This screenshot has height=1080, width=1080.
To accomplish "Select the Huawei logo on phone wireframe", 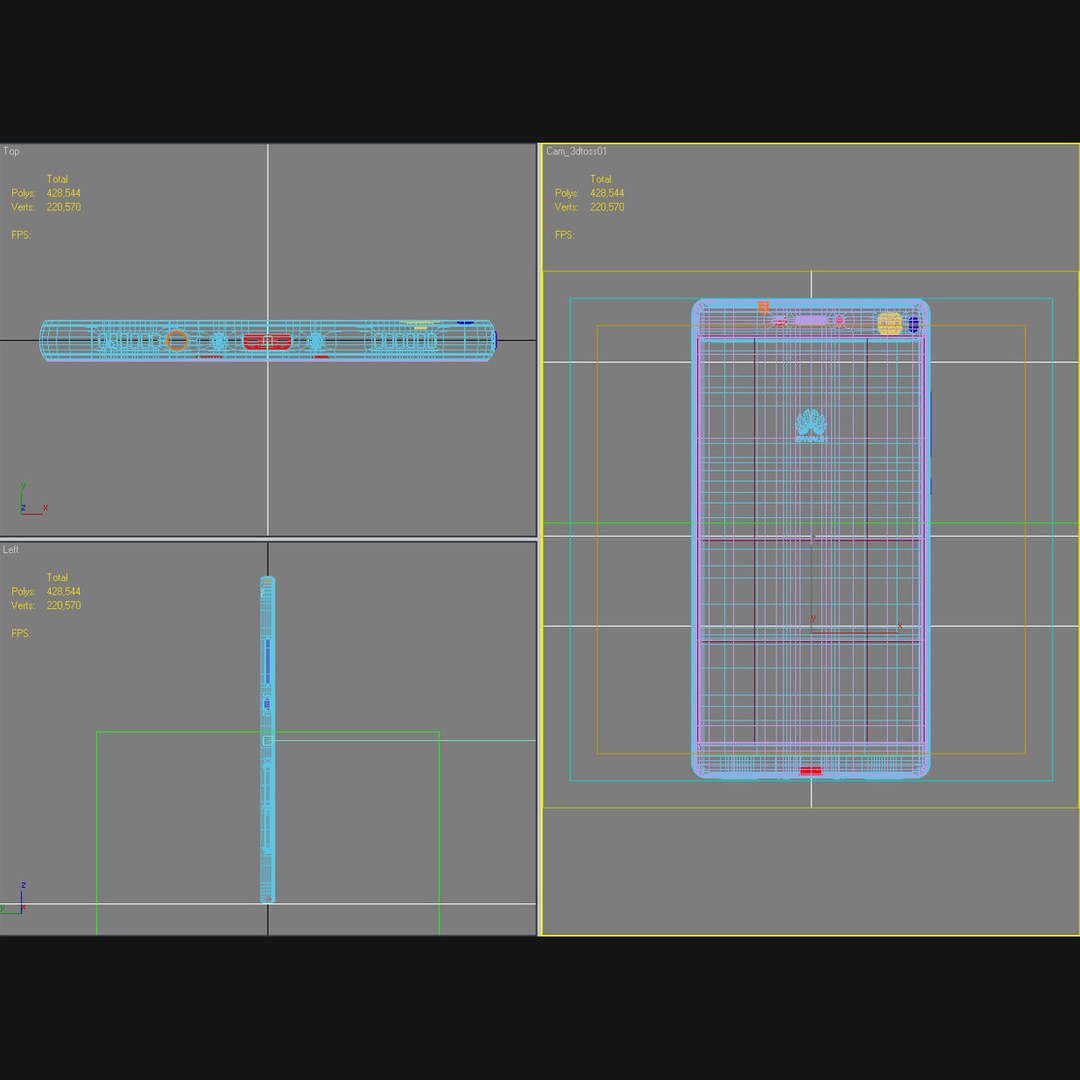I will click(811, 425).
